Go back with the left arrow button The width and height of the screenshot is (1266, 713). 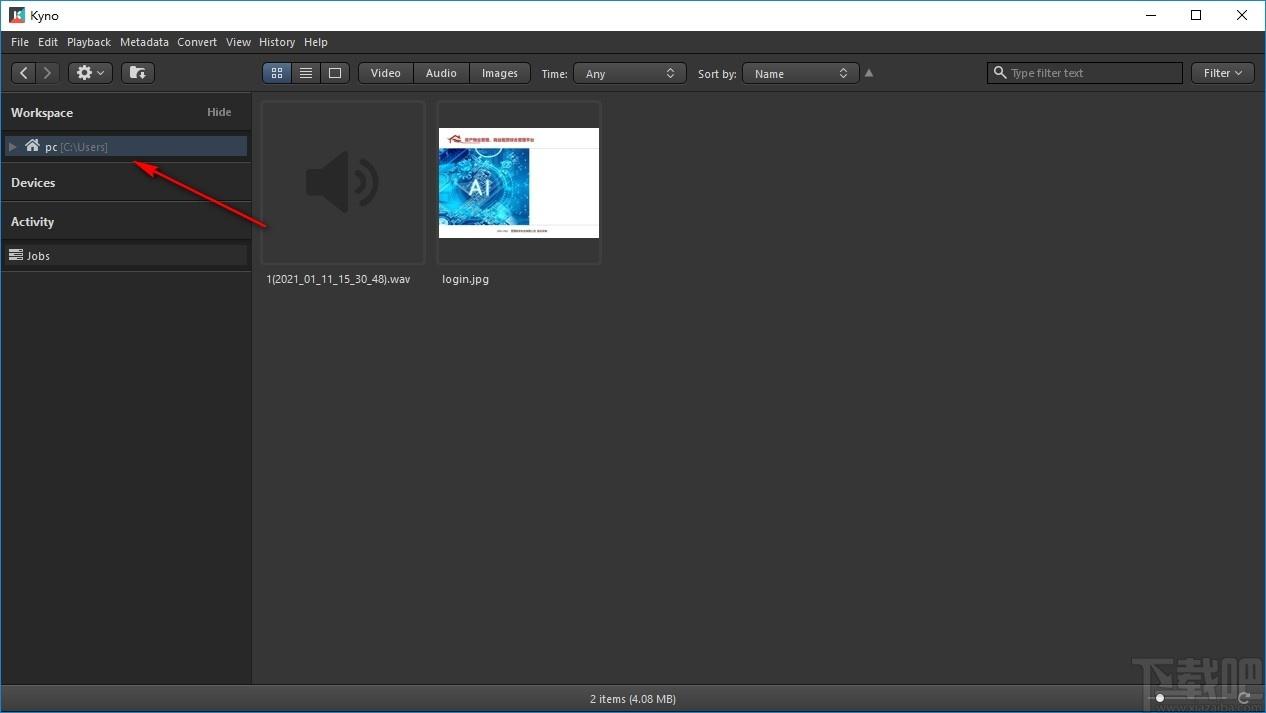tap(24, 73)
